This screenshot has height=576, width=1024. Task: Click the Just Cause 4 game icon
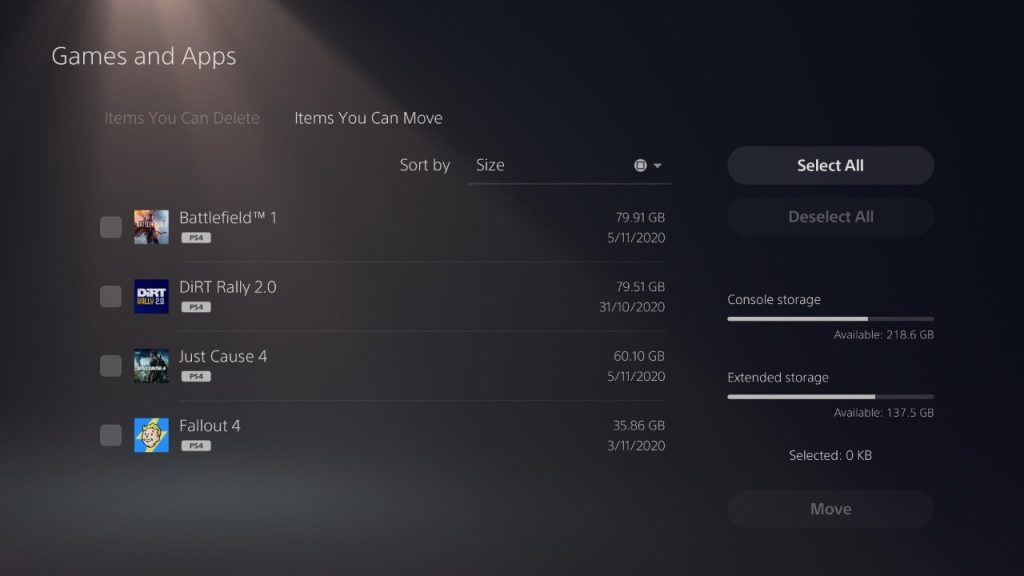(x=151, y=366)
